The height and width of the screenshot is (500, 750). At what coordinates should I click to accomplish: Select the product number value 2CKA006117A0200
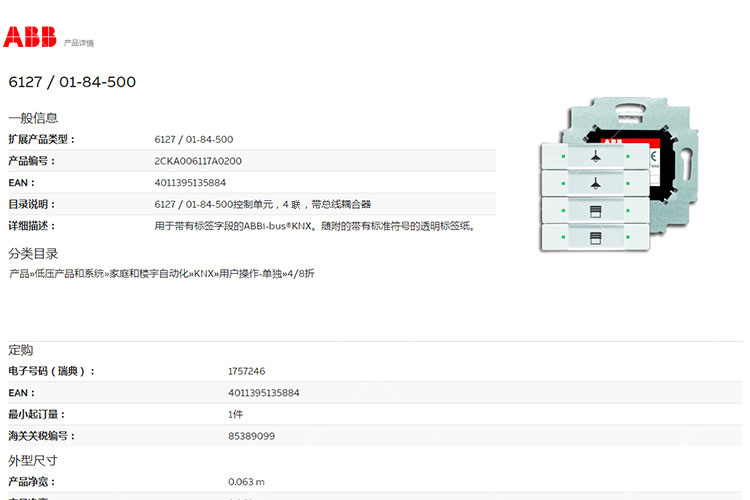(198, 161)
